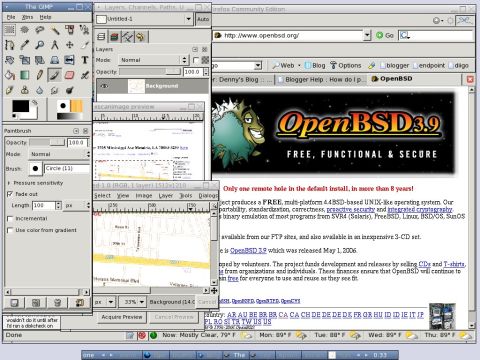
Task: Enable Use color from gradient checkbox
Action: pyautogui.click(x=10, y=230)
